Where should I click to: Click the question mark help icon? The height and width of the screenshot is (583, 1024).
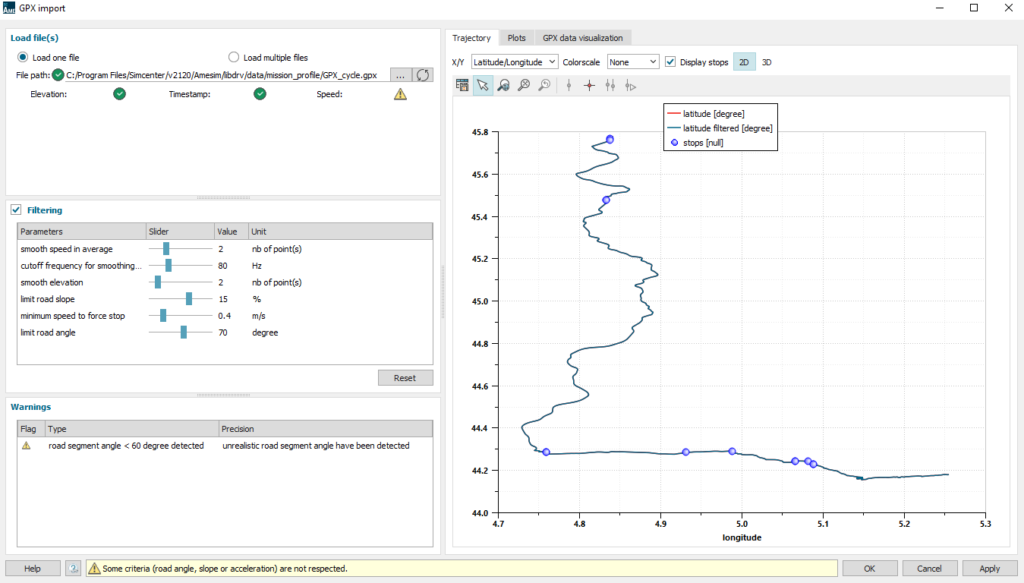[x=73, y=568]
